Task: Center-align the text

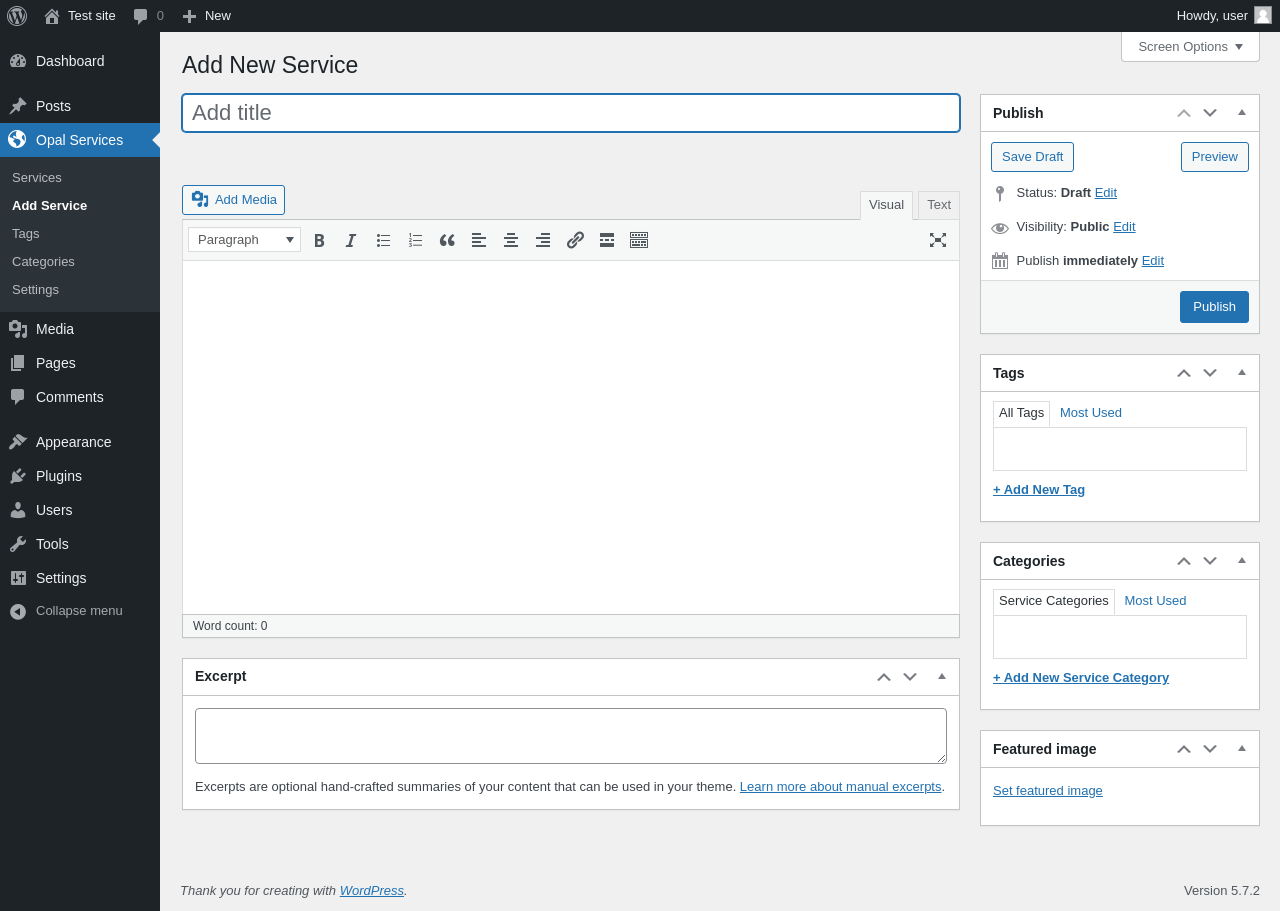Action: click(511, 240)
